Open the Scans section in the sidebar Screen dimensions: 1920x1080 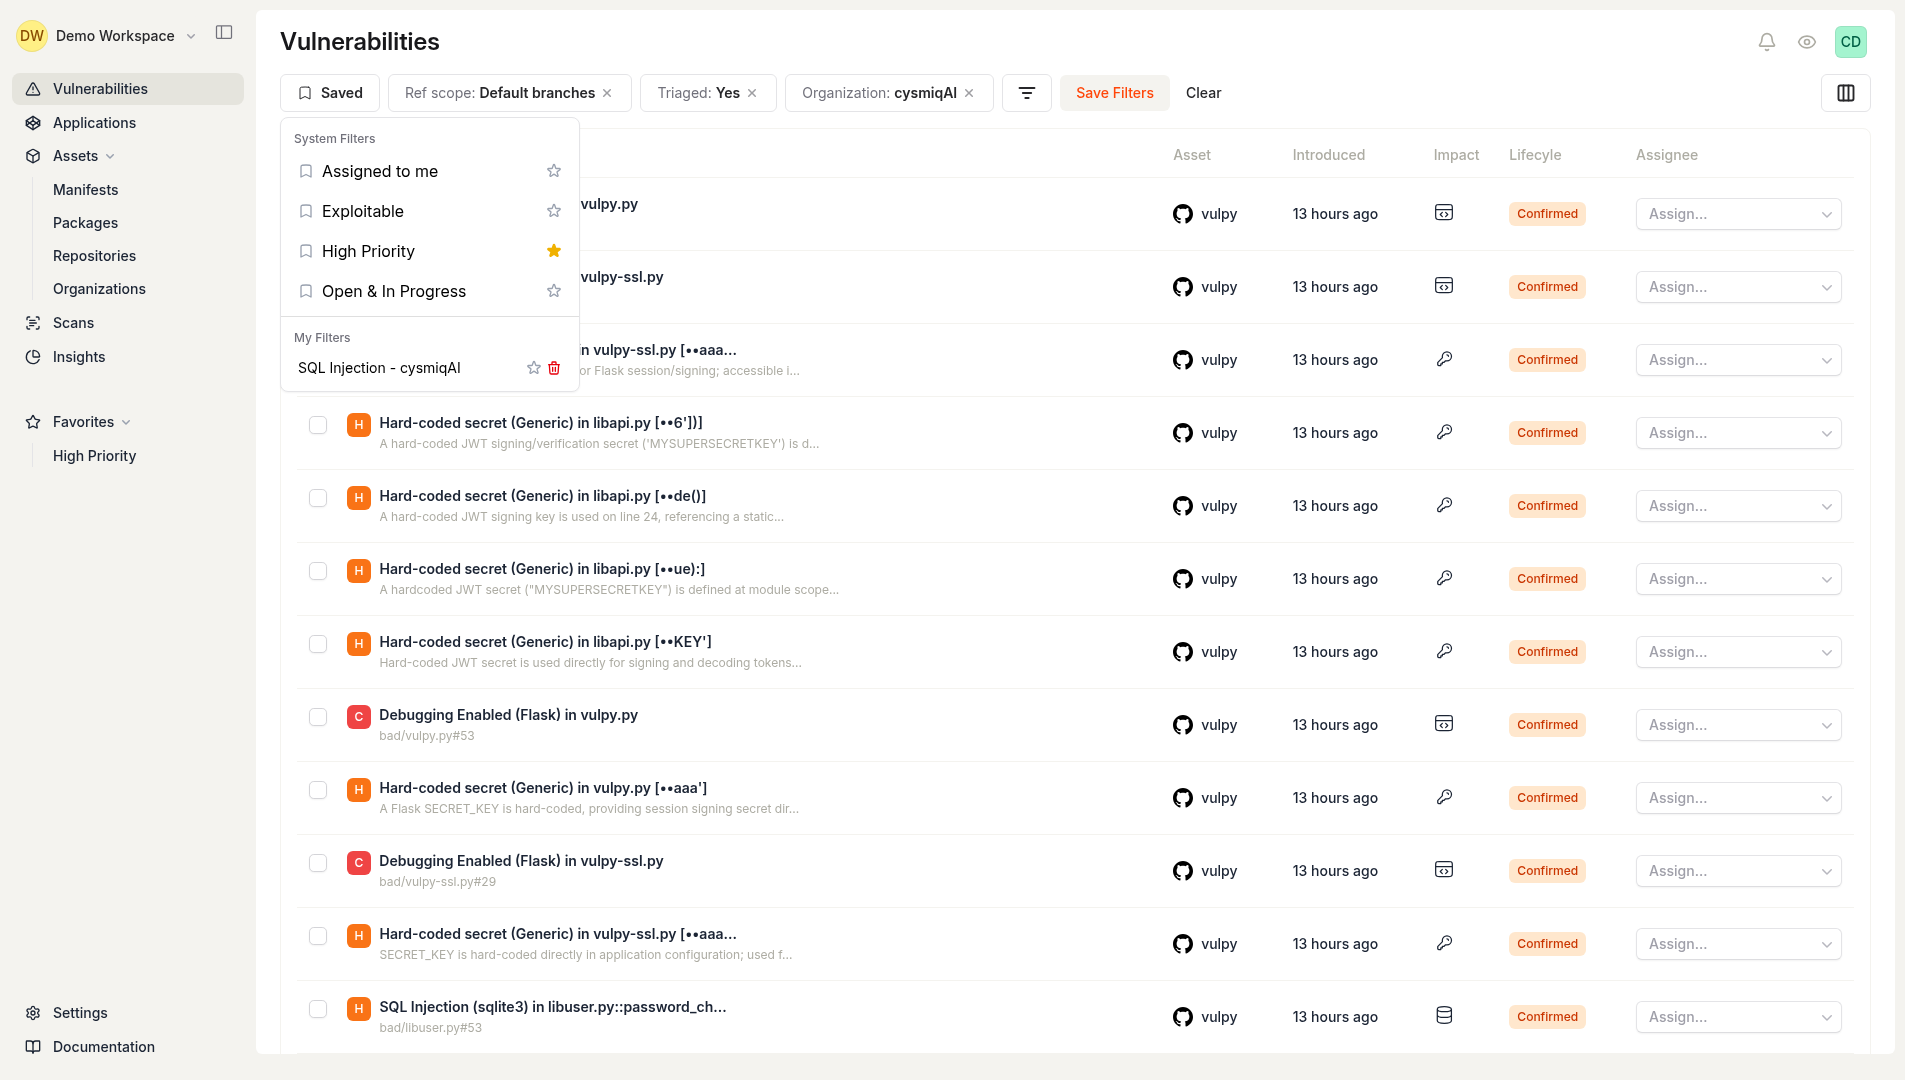pyautogui.click(x=73, y=322)
